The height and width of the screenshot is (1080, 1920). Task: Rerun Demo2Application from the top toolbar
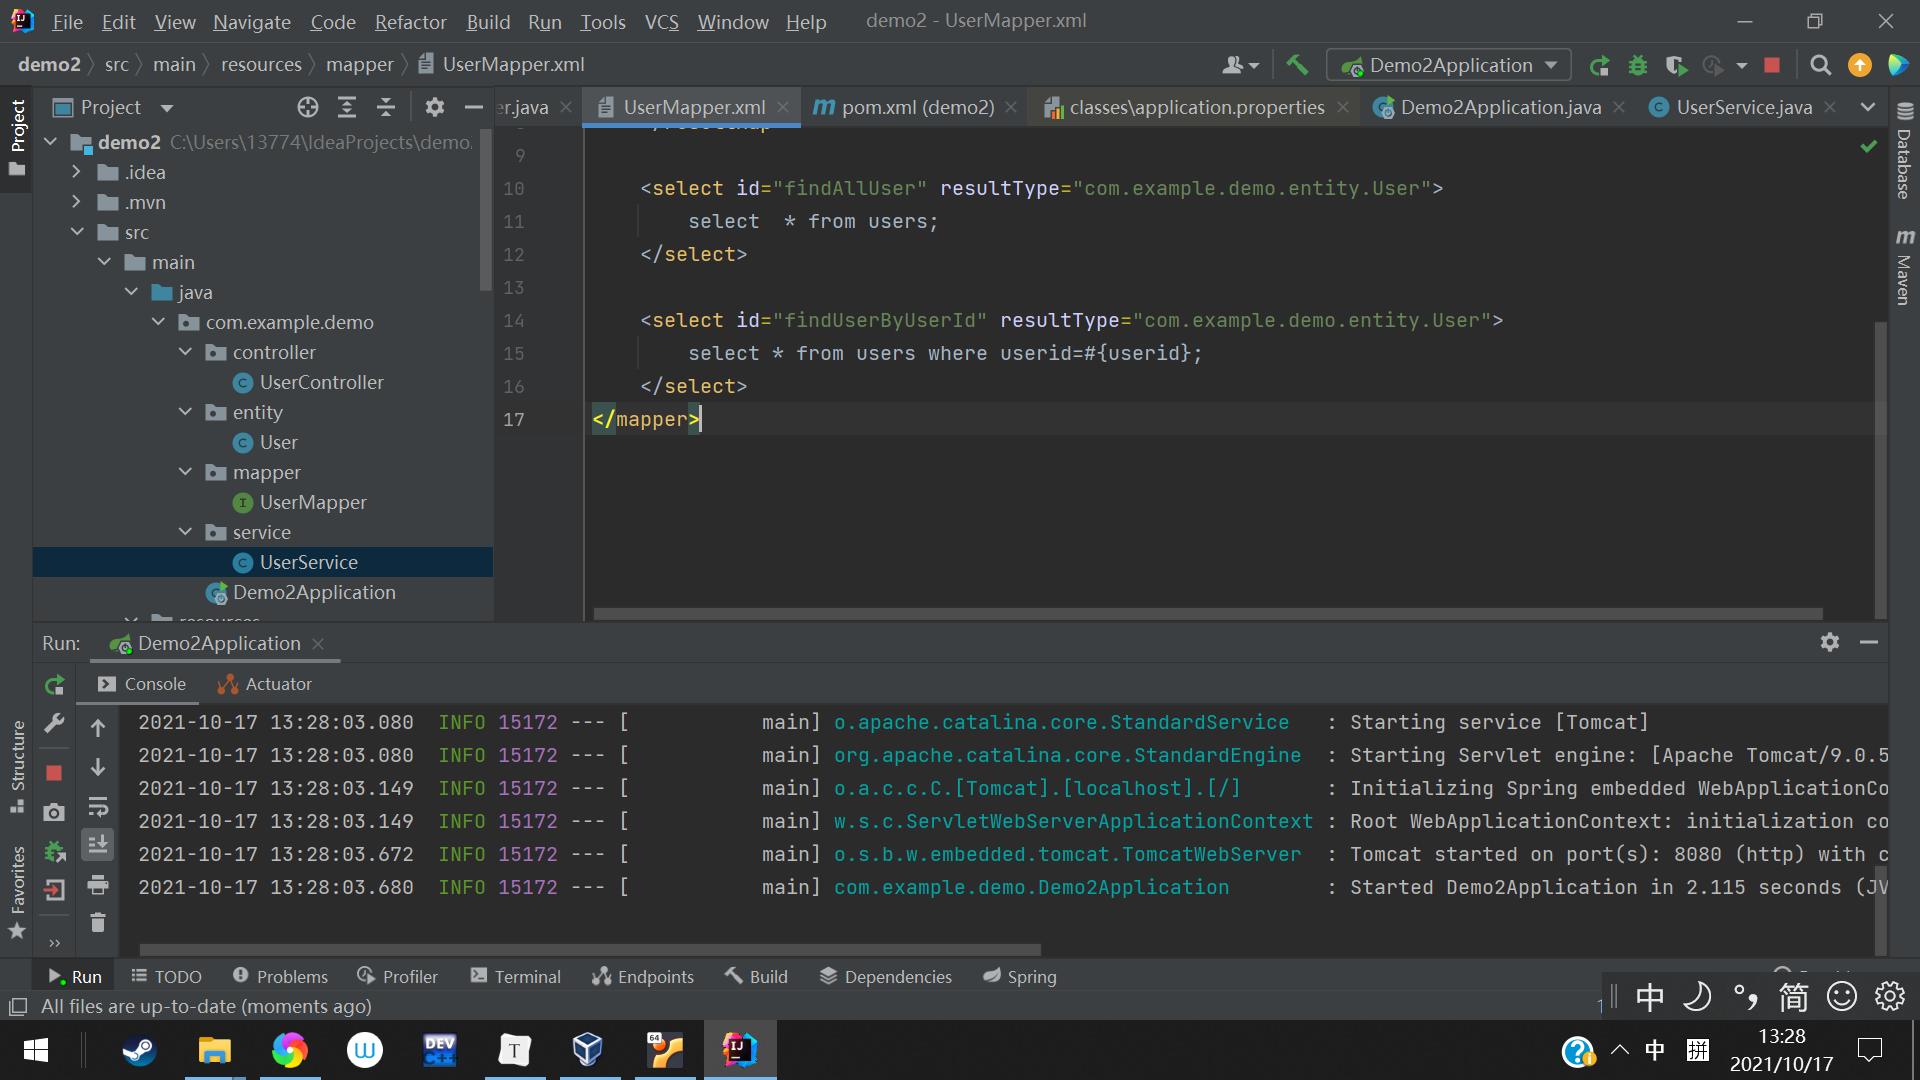tap(1599, 65)
